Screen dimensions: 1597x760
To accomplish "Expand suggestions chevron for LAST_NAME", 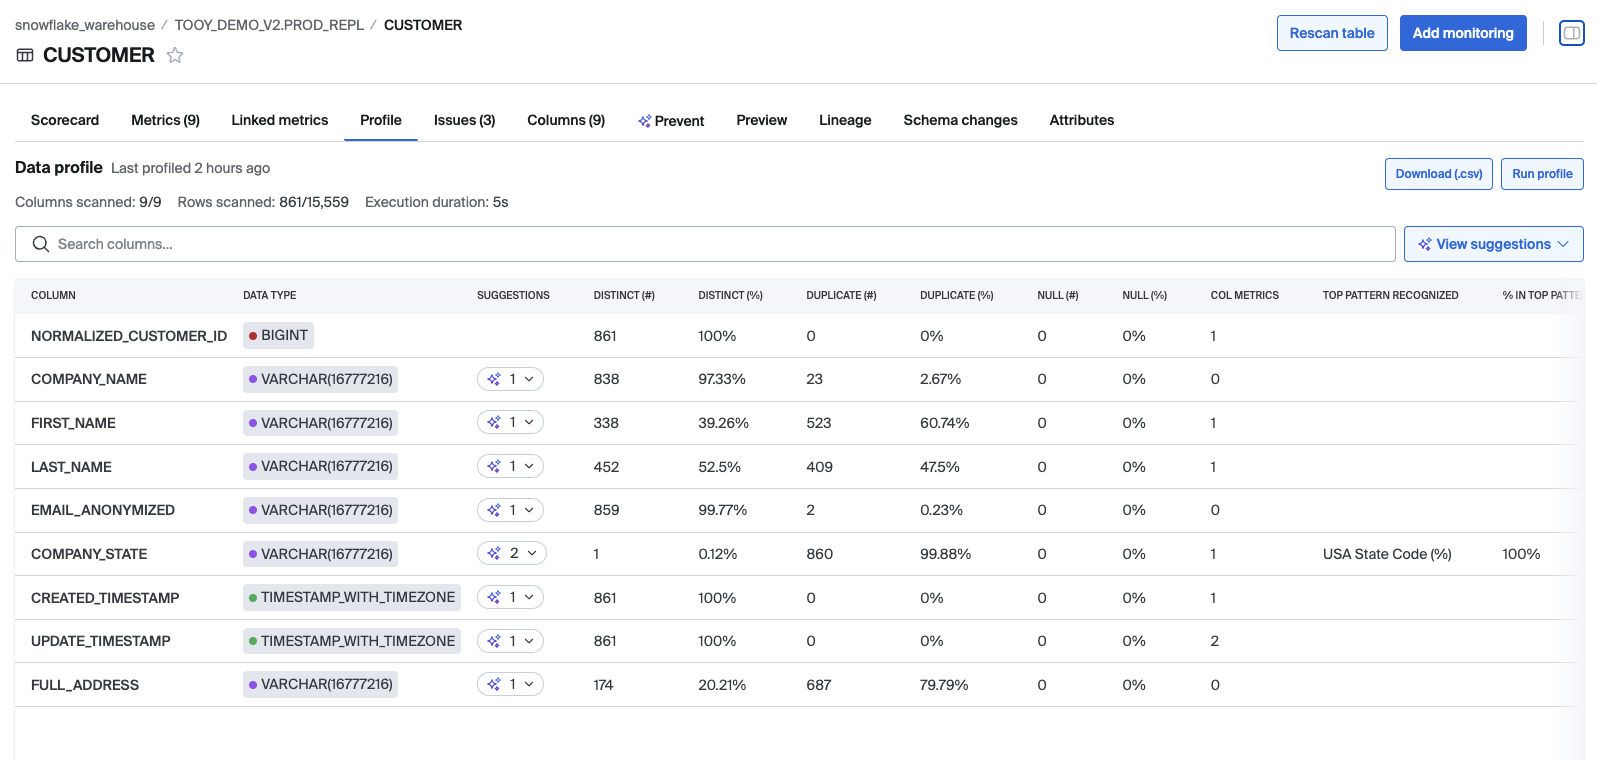I will click(x=529, y=466).
